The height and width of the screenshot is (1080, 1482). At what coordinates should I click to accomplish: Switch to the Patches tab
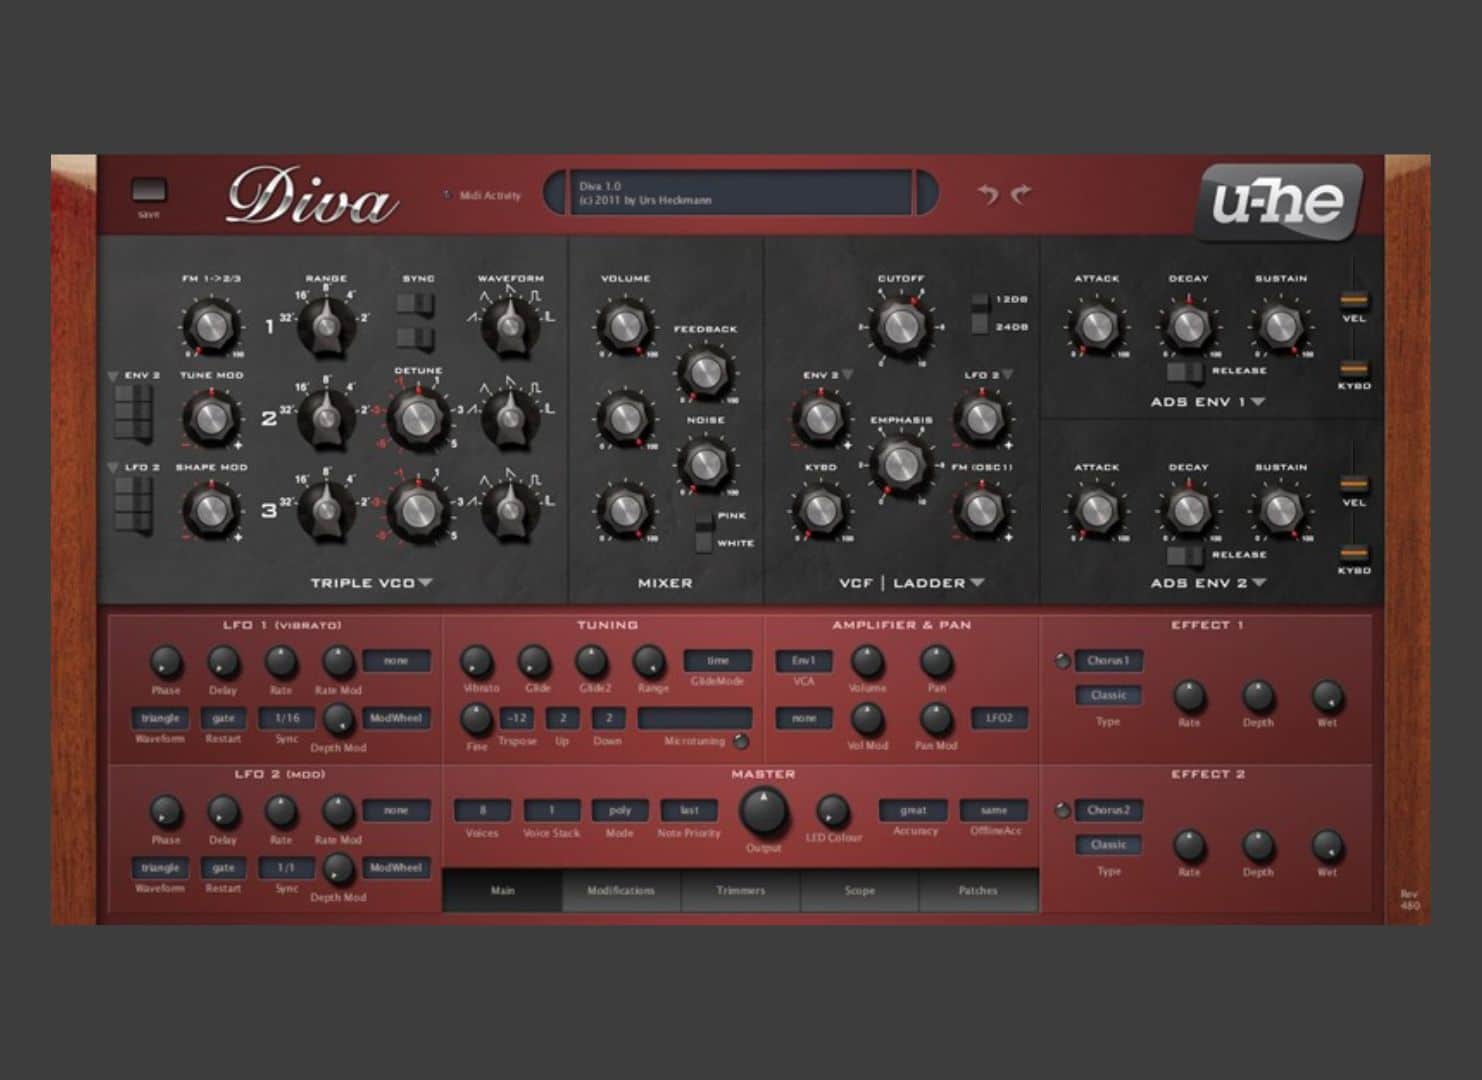coord(978,890)
